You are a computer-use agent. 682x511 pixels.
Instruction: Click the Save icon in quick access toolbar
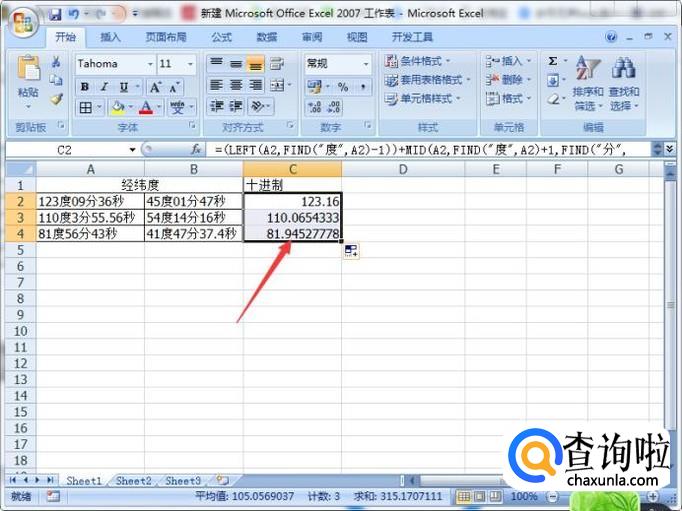[55, 14]
